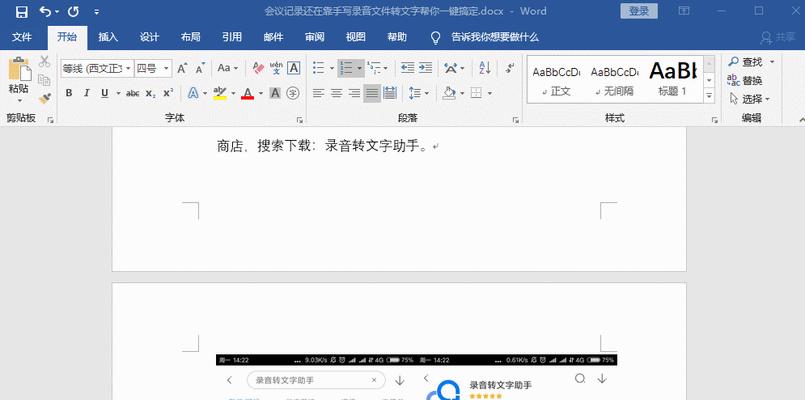Click the phonetic guide wén icon
The image size is (805, 400).
coord(276,68)
